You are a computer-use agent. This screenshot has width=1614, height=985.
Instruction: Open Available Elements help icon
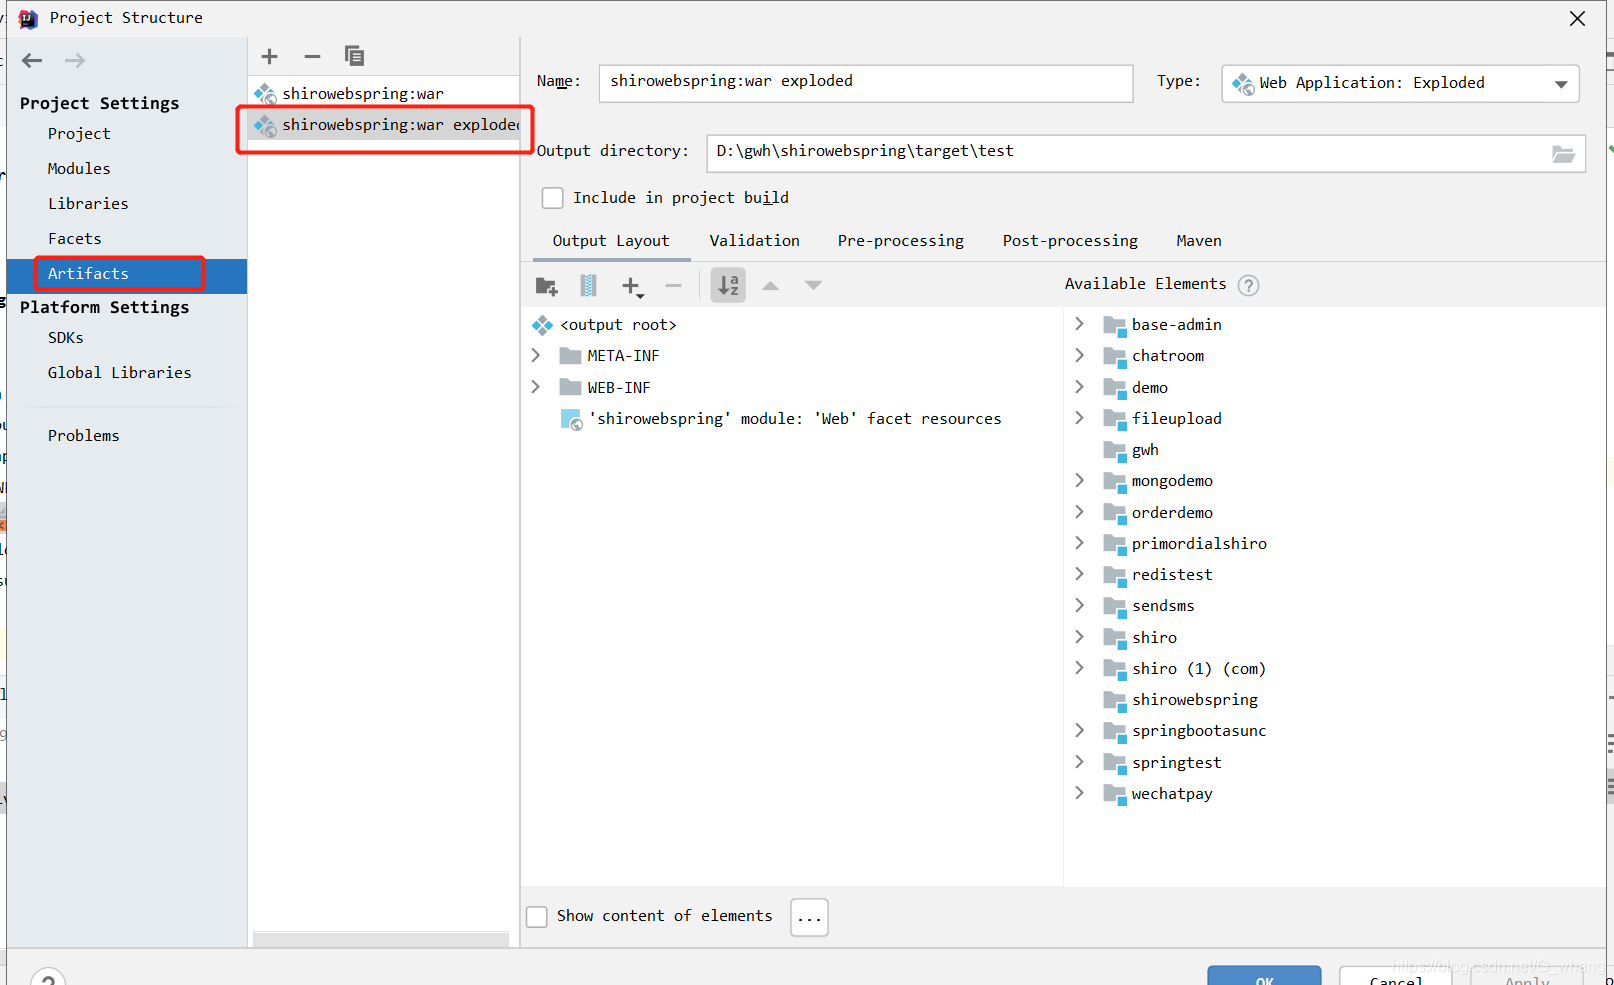[1248, 285]
